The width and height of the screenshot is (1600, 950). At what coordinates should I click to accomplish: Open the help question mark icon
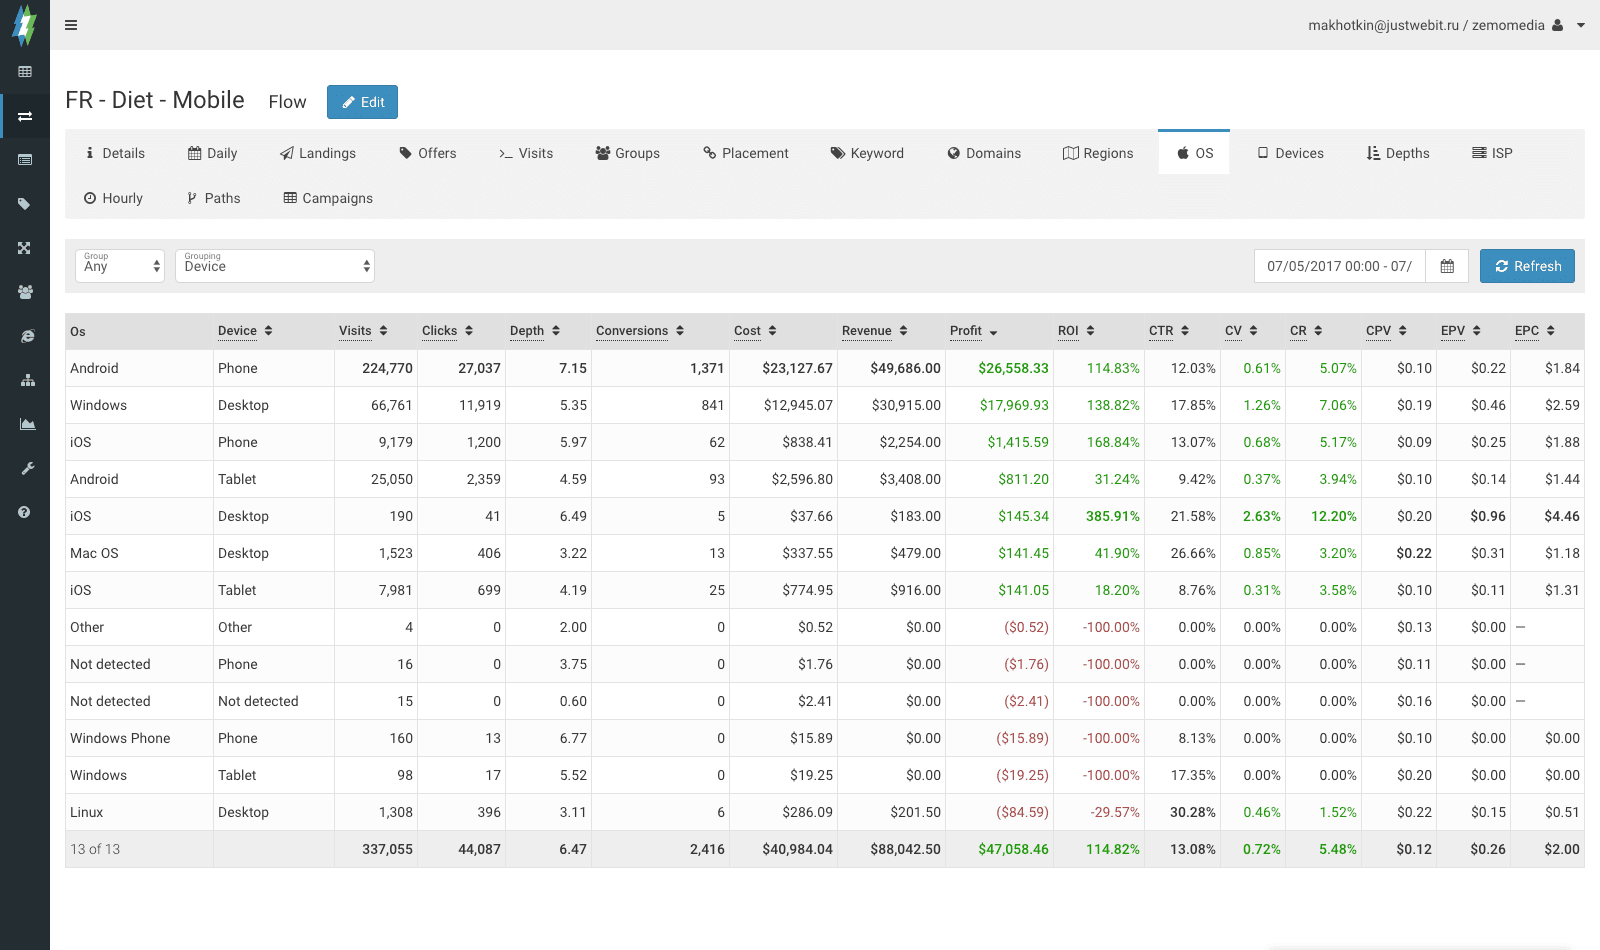(24, 512)
